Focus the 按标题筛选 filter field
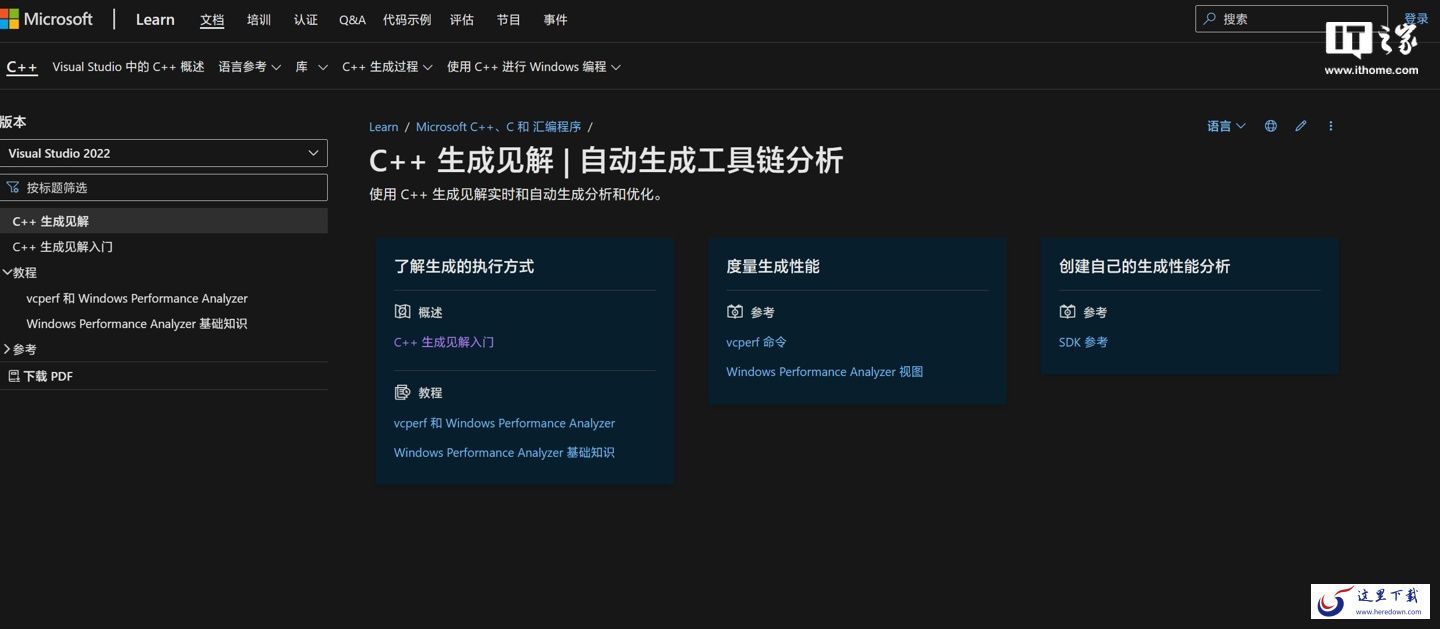Viewport: 1440px width, 629px height. 164,187
